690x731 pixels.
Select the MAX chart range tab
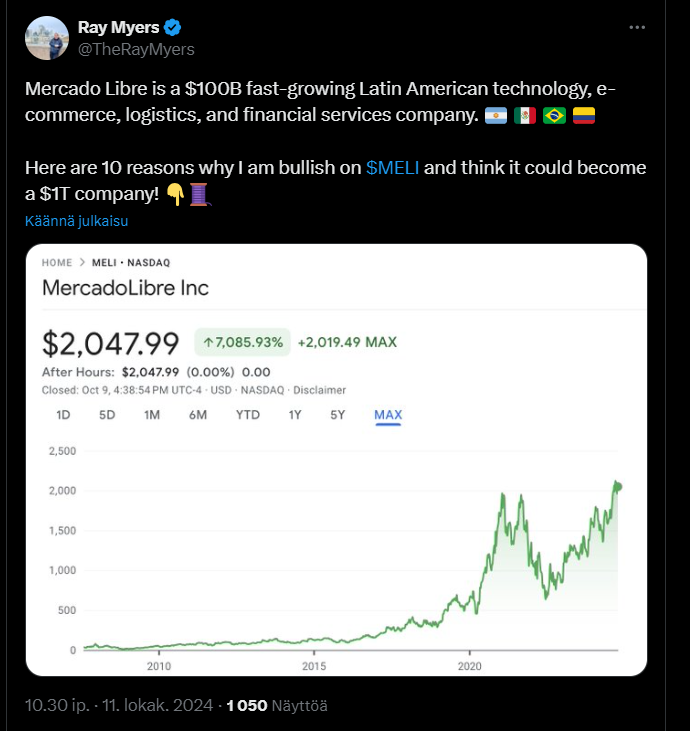click(388, 414)
